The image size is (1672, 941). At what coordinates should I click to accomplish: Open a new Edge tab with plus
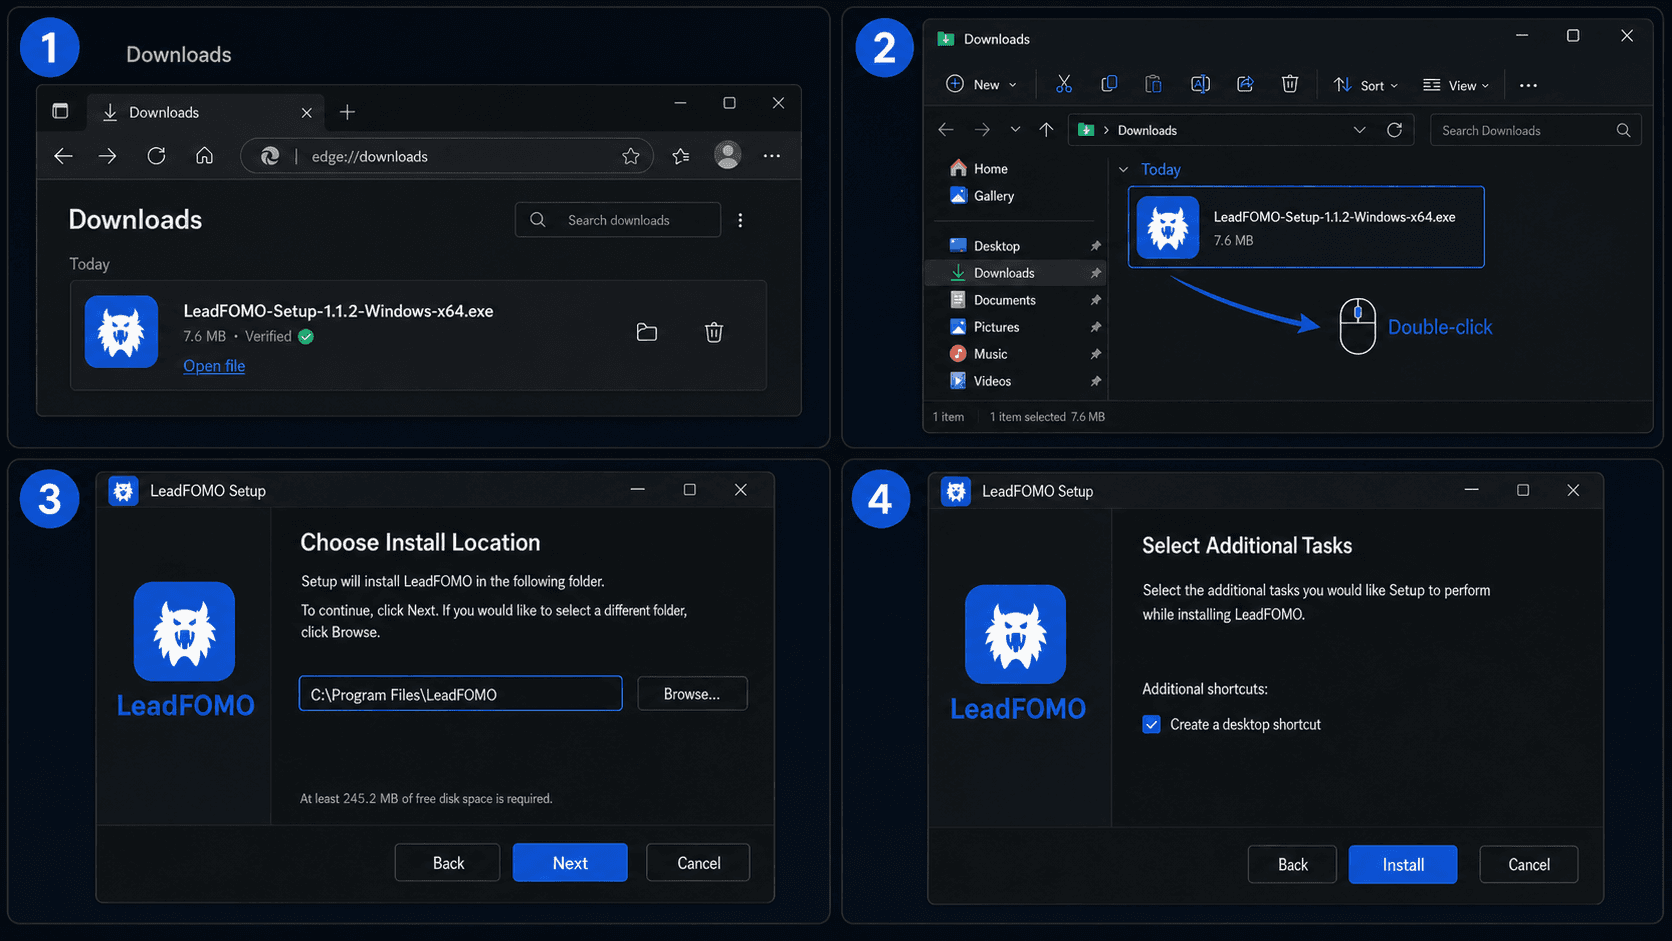click(347, 112)
